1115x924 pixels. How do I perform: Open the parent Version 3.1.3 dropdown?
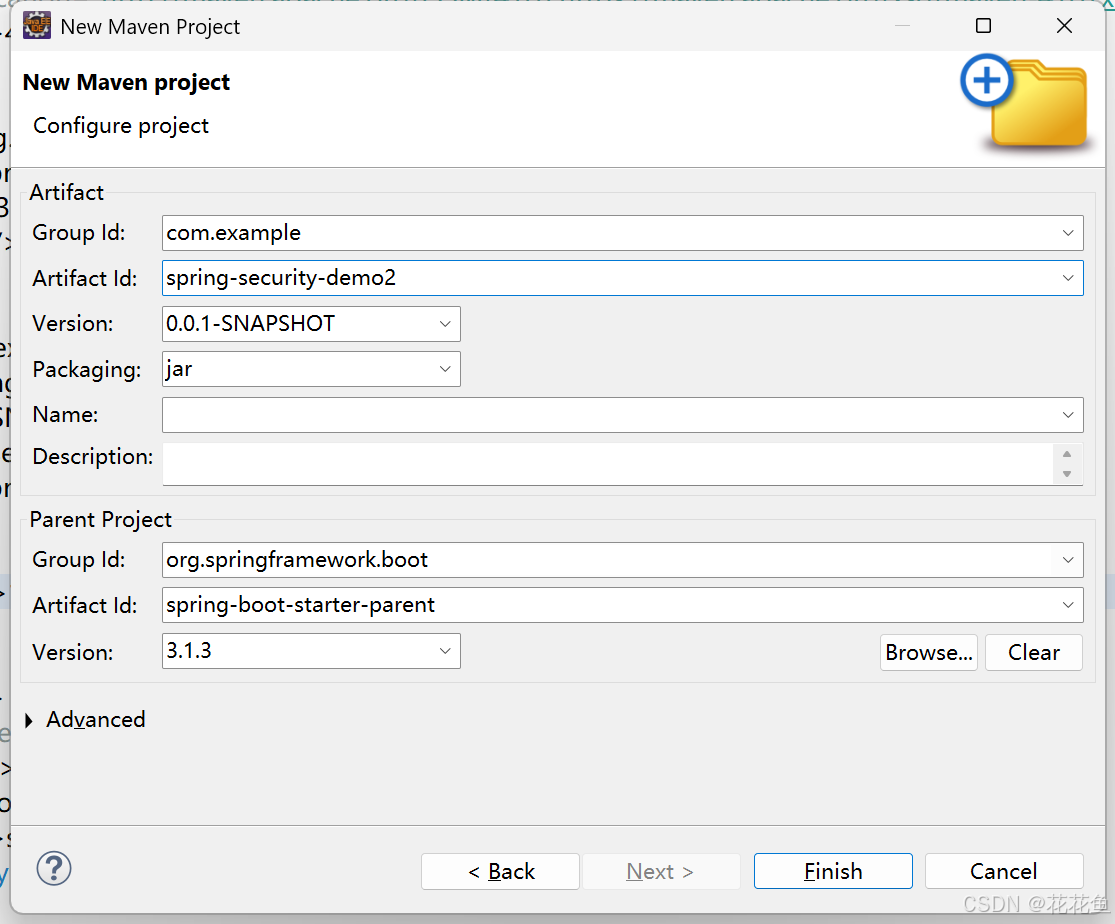[x=445, y=651]
